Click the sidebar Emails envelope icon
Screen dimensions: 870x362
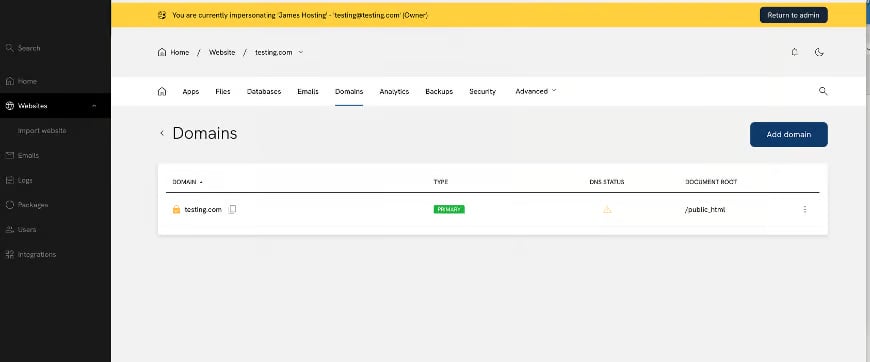(9, 155)
